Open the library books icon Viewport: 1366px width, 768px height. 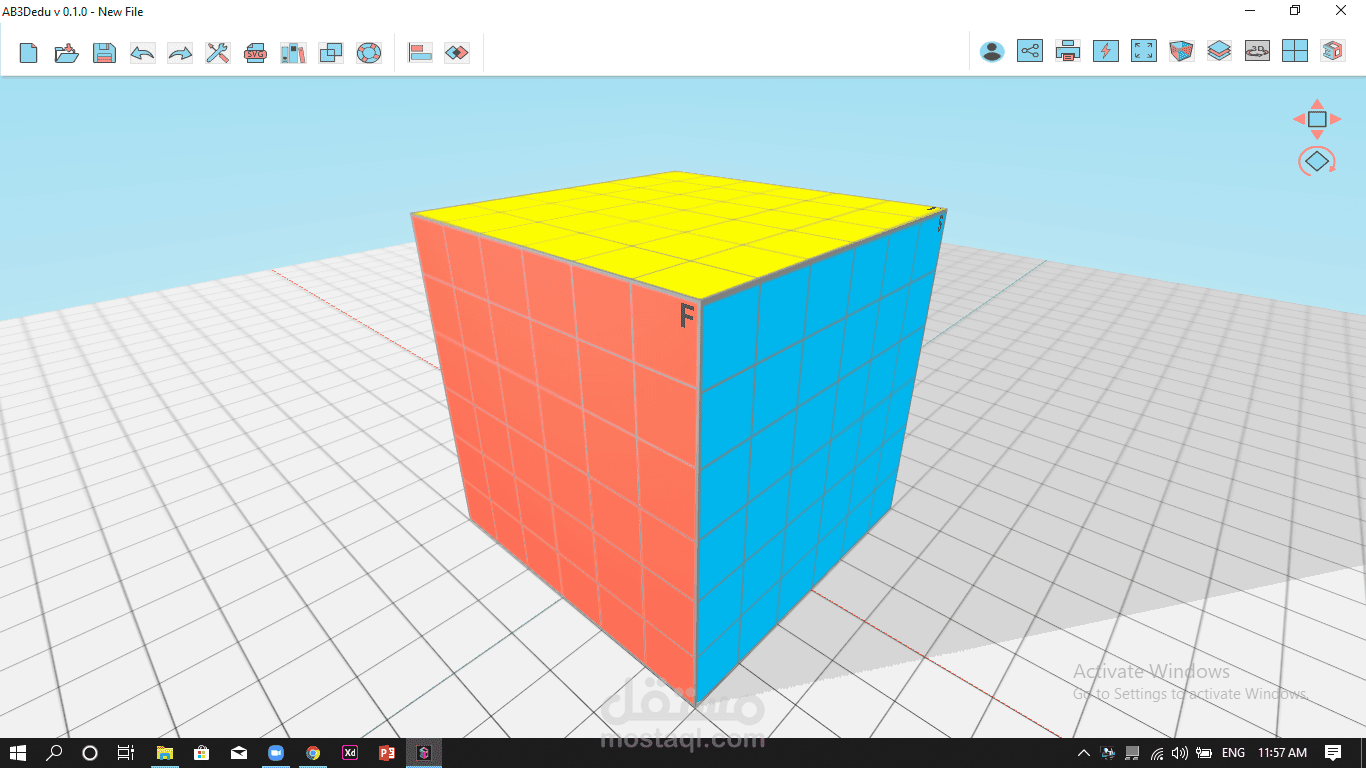pos(293,53)
